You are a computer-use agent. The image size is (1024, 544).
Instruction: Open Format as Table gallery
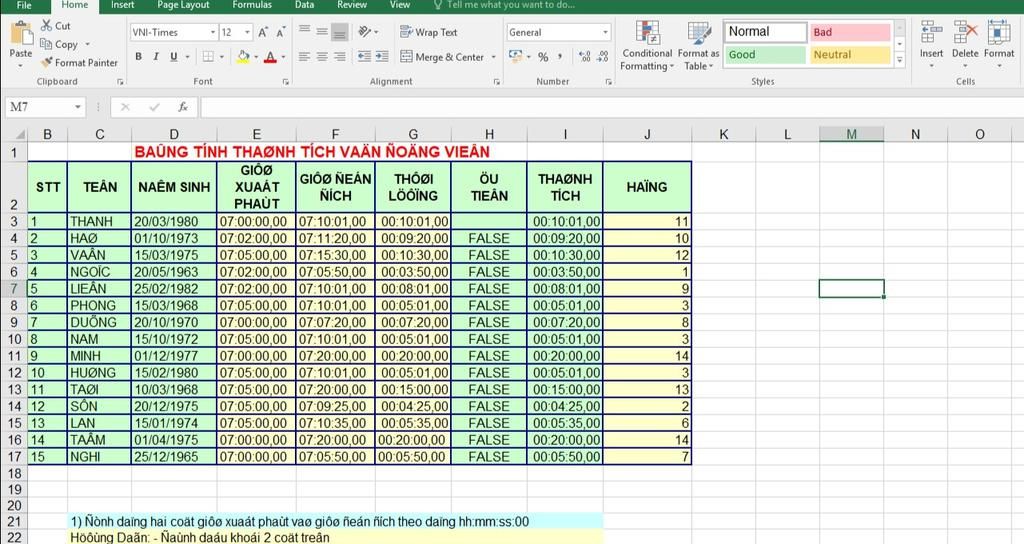698,45
